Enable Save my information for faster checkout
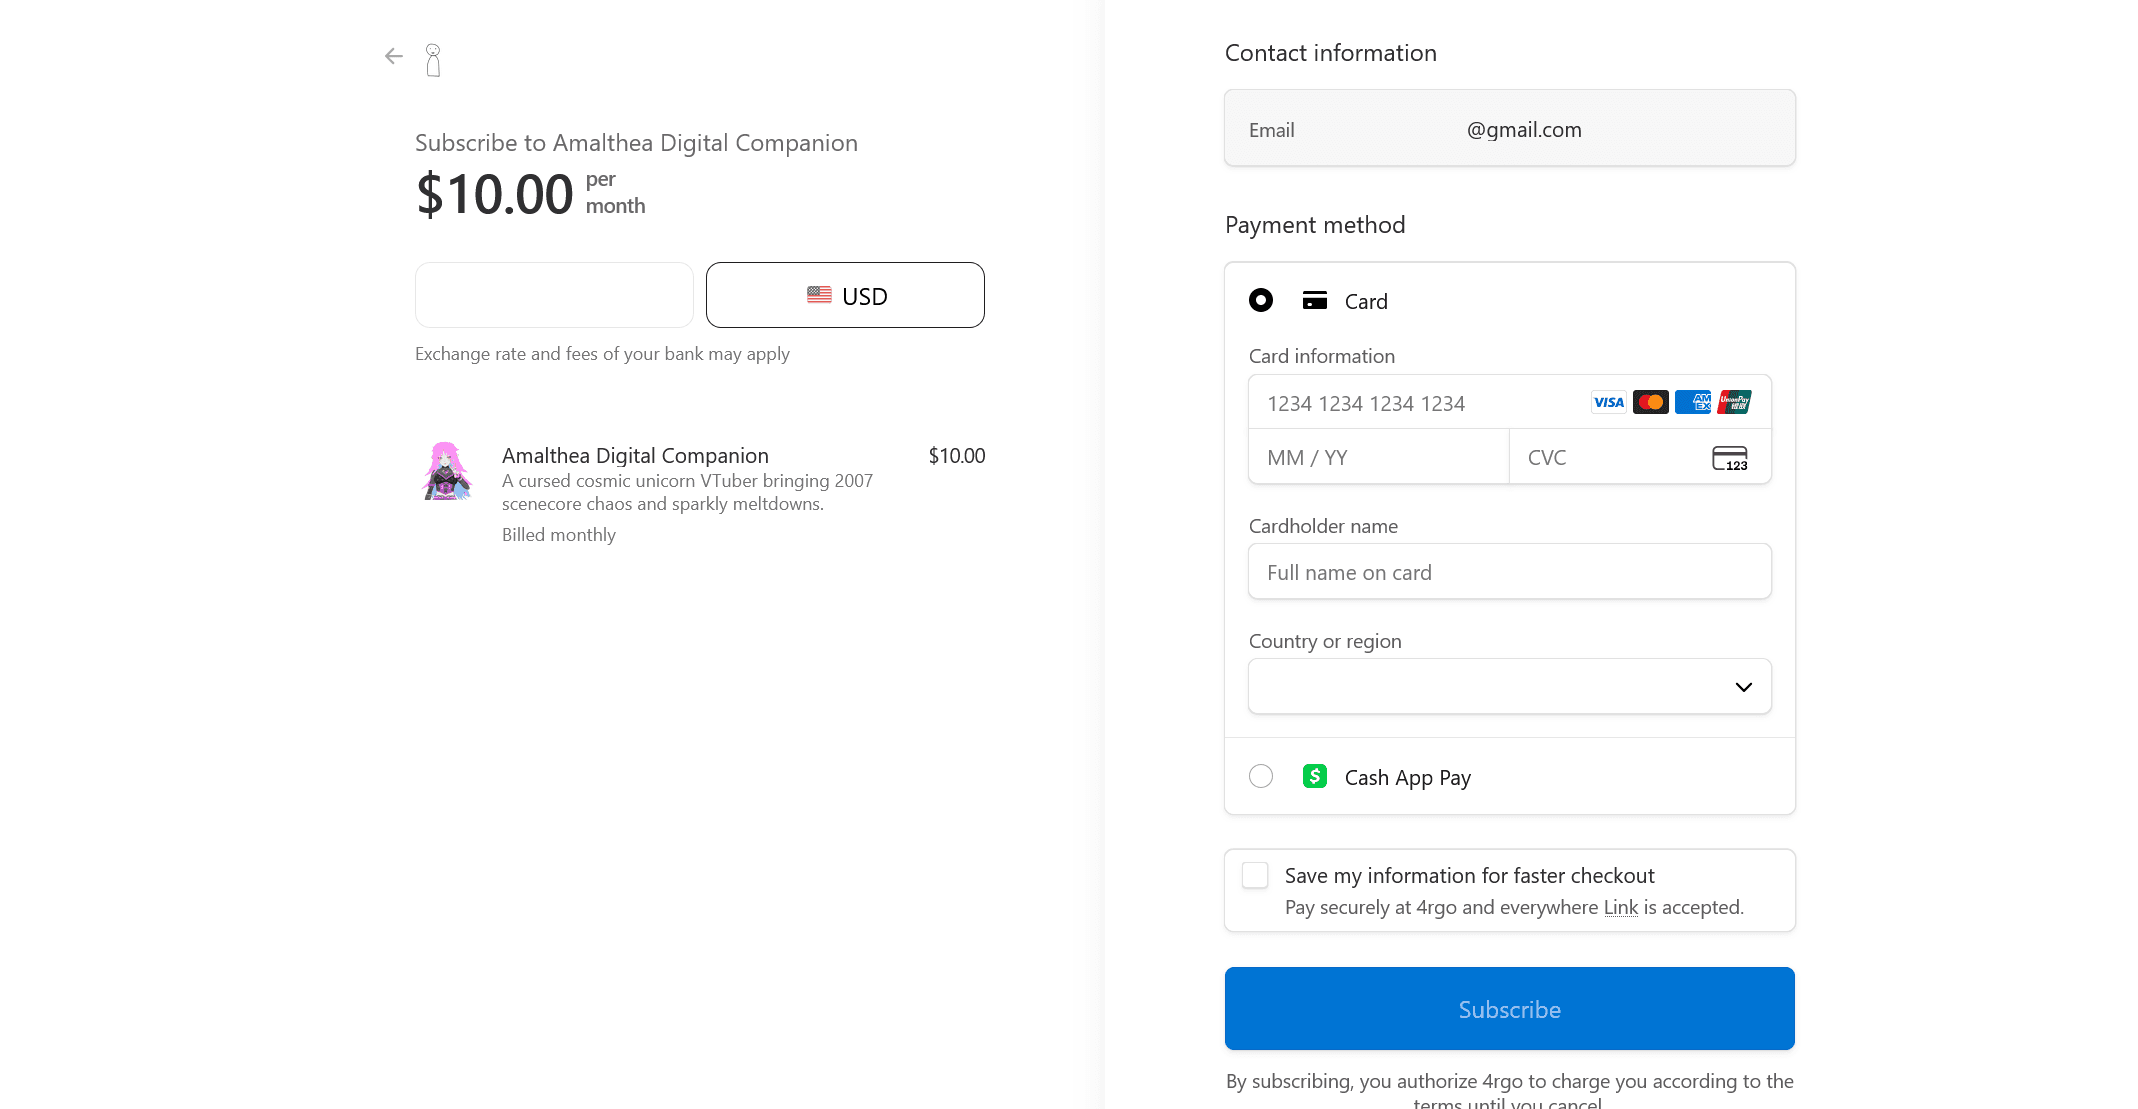2138x1109 pixels. [1254, 874]
